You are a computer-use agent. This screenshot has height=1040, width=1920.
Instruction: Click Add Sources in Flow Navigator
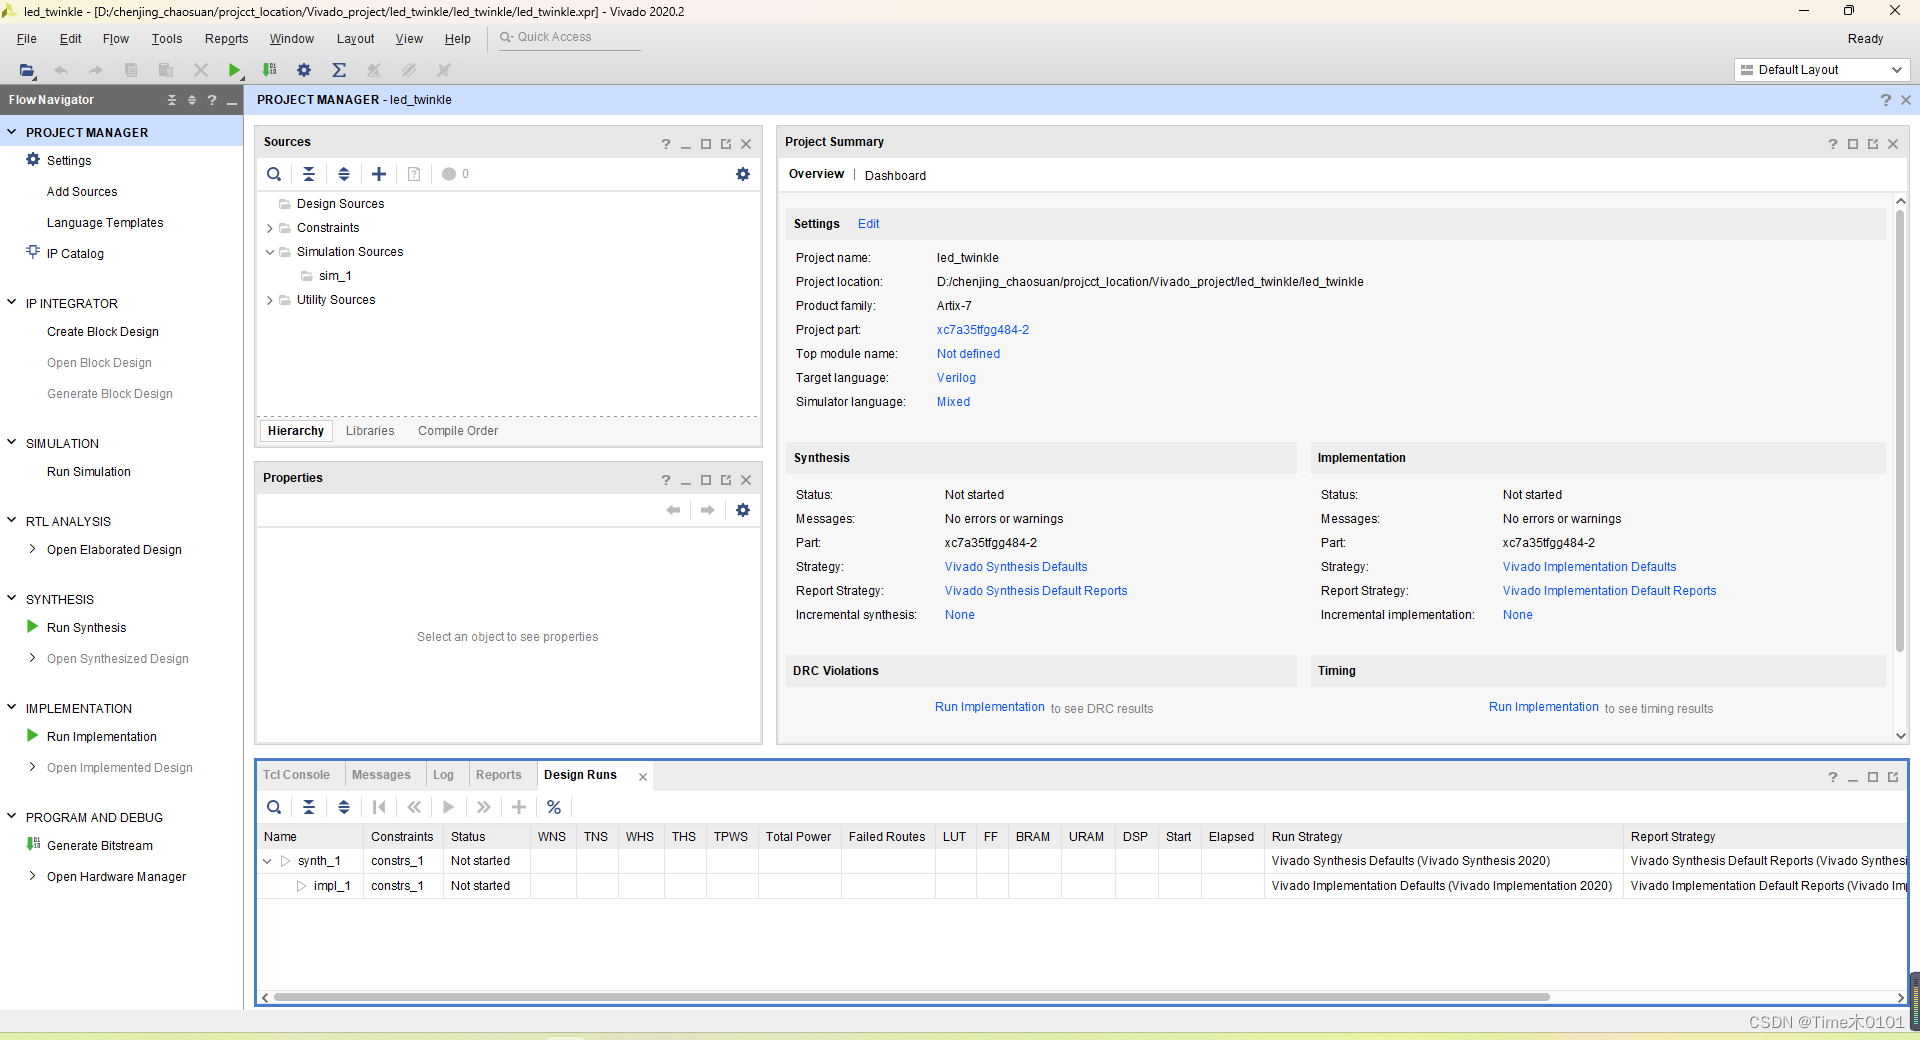pos(82,192)
